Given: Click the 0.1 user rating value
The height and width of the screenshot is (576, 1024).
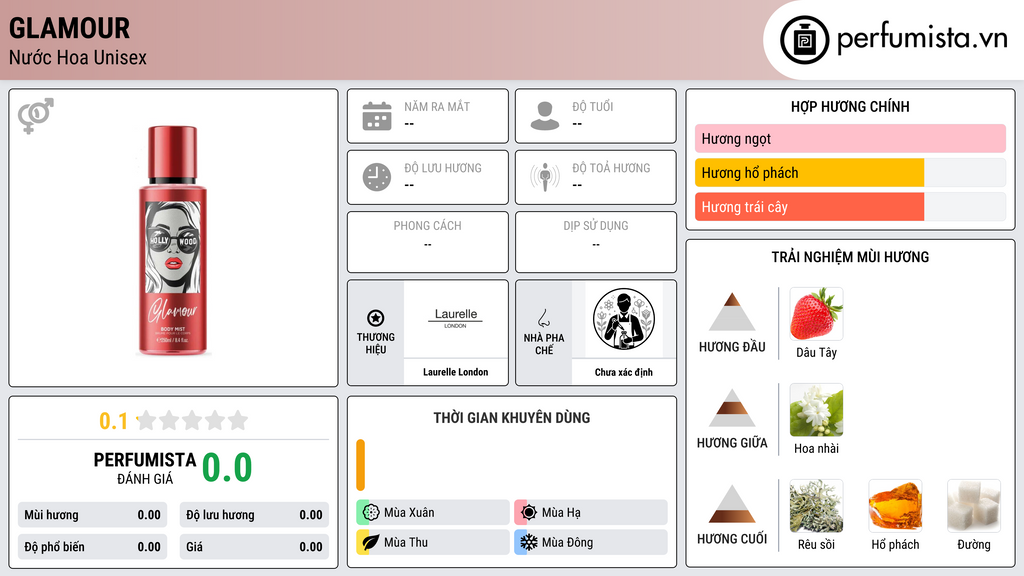Looking at the screenshot, I should [114, 421].
